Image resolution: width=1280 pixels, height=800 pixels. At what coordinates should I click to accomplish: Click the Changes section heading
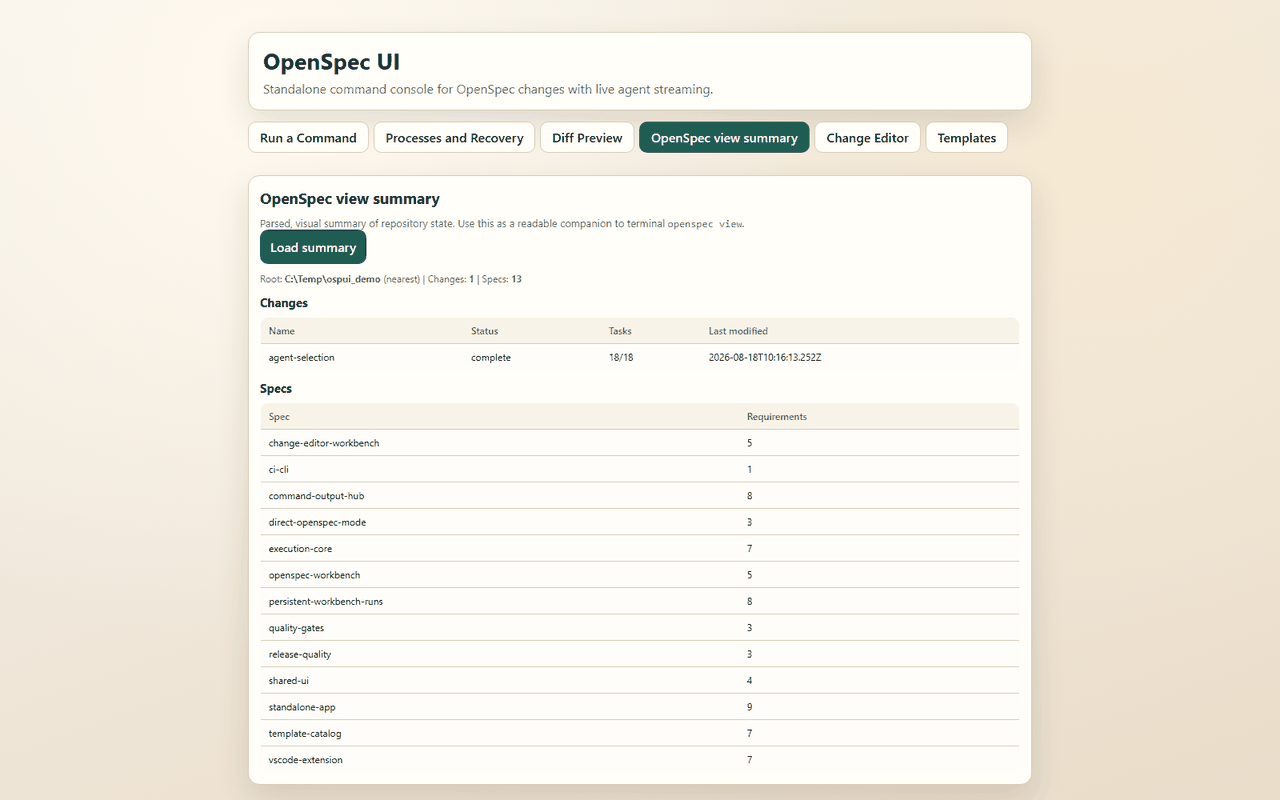284,303
